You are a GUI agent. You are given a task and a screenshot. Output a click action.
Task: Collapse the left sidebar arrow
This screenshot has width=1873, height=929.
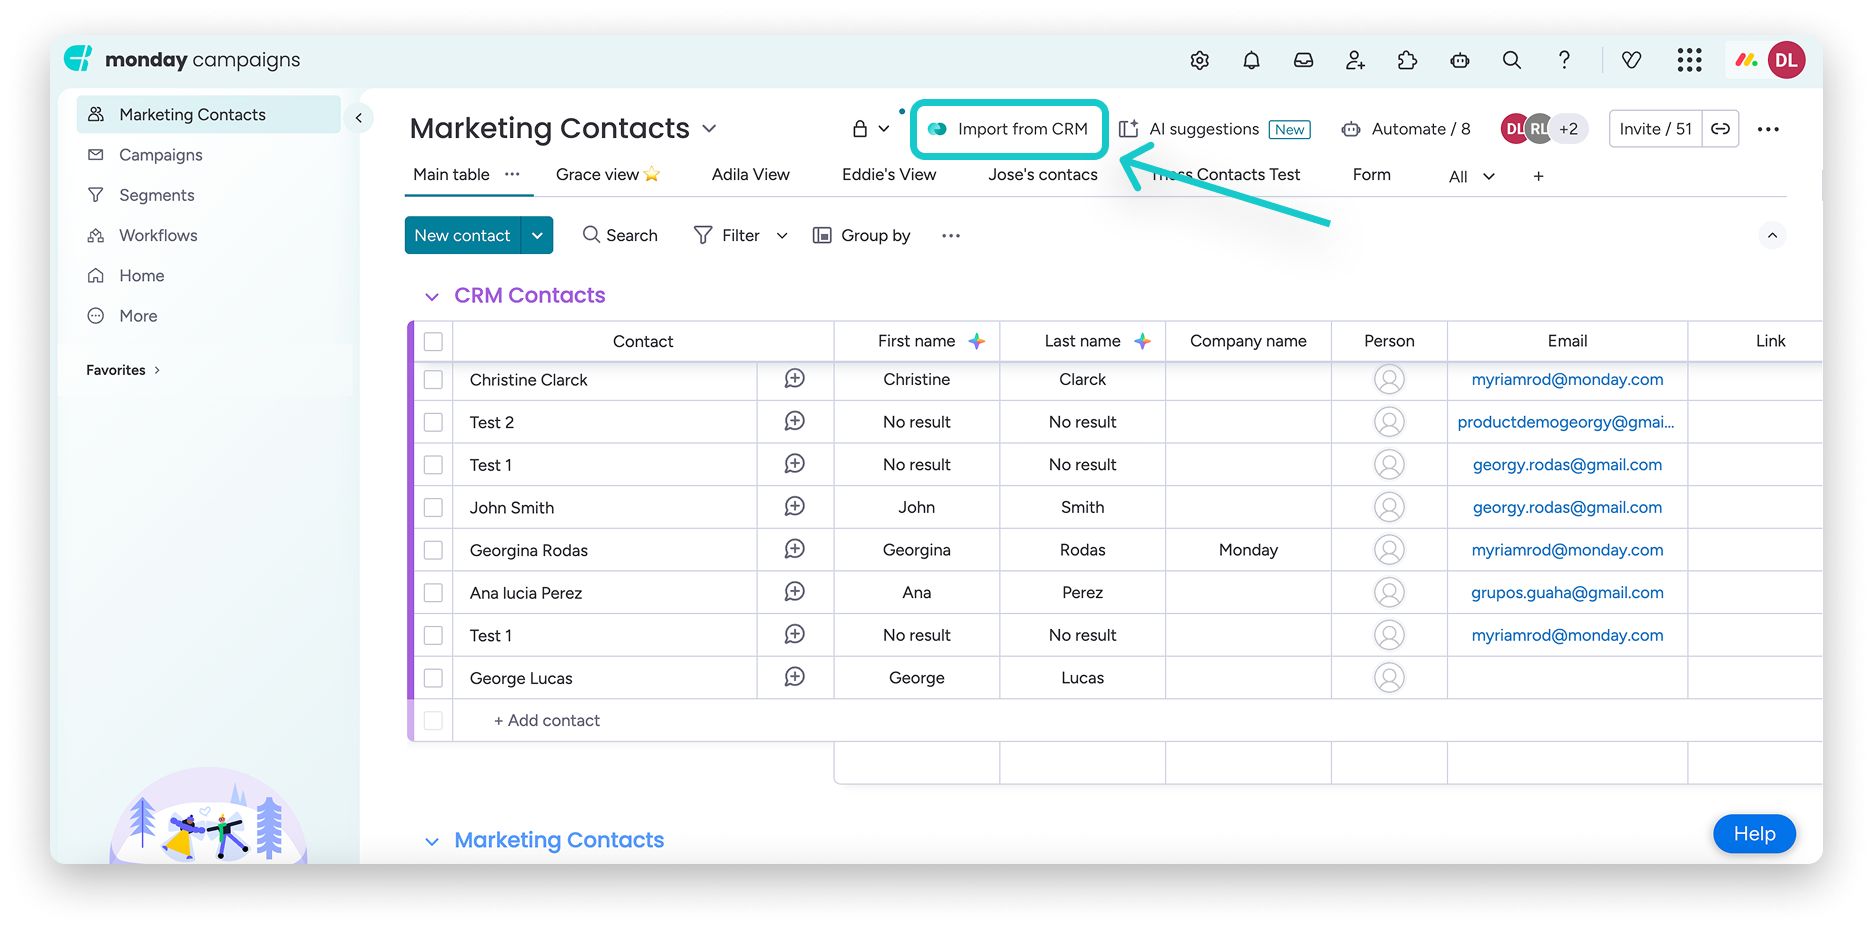358,118
